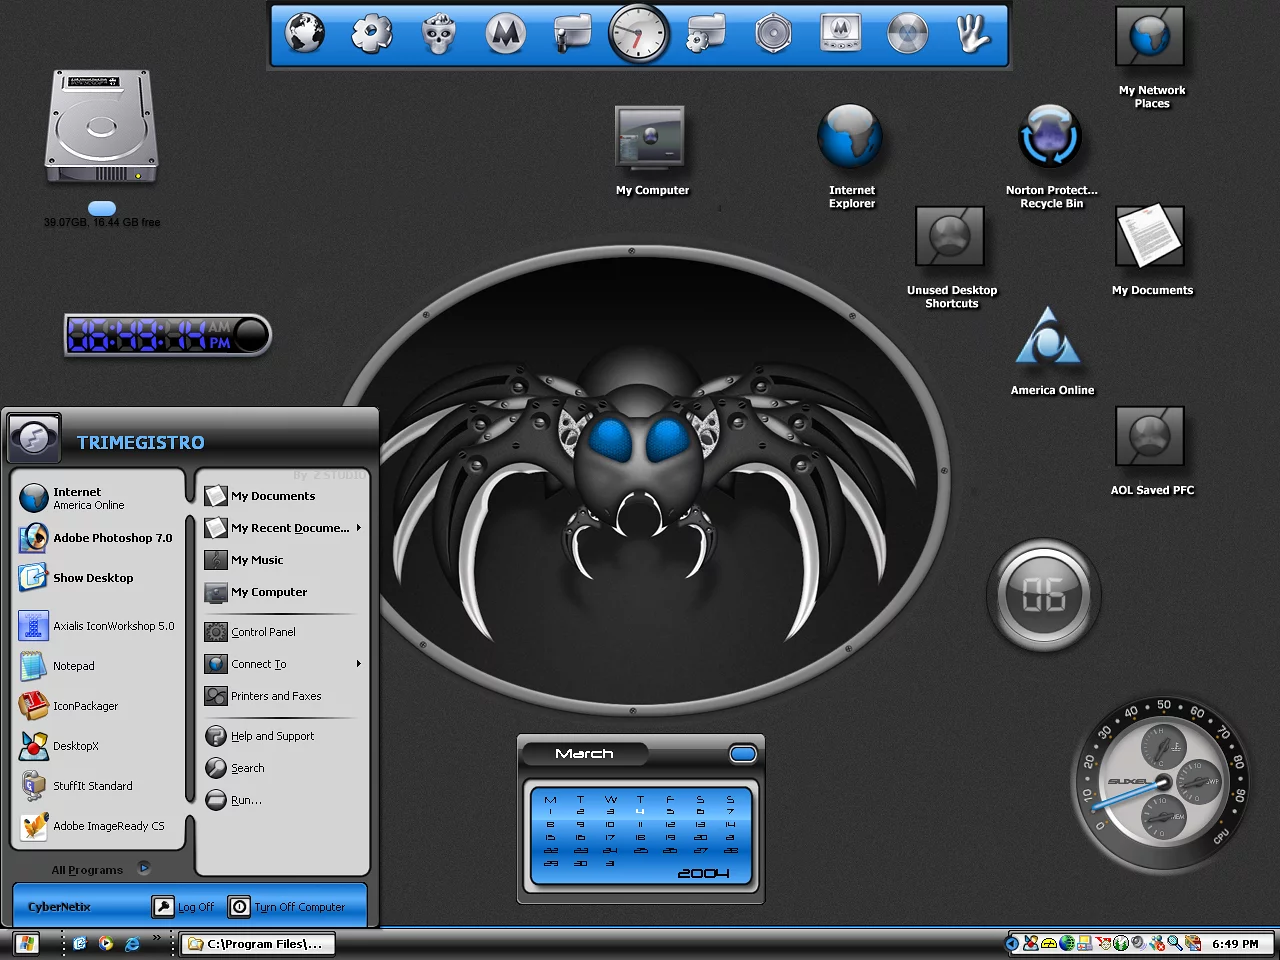Click the speaker icon in the dock
This screenshot has height=960, width=1280.
[773, 34]
